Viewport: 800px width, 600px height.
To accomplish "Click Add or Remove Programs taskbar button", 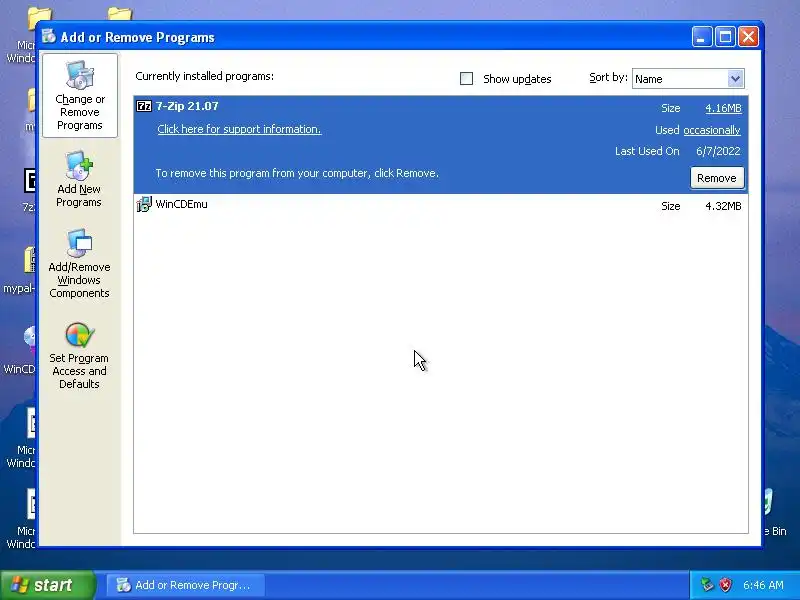I will [x=186, y=585].
